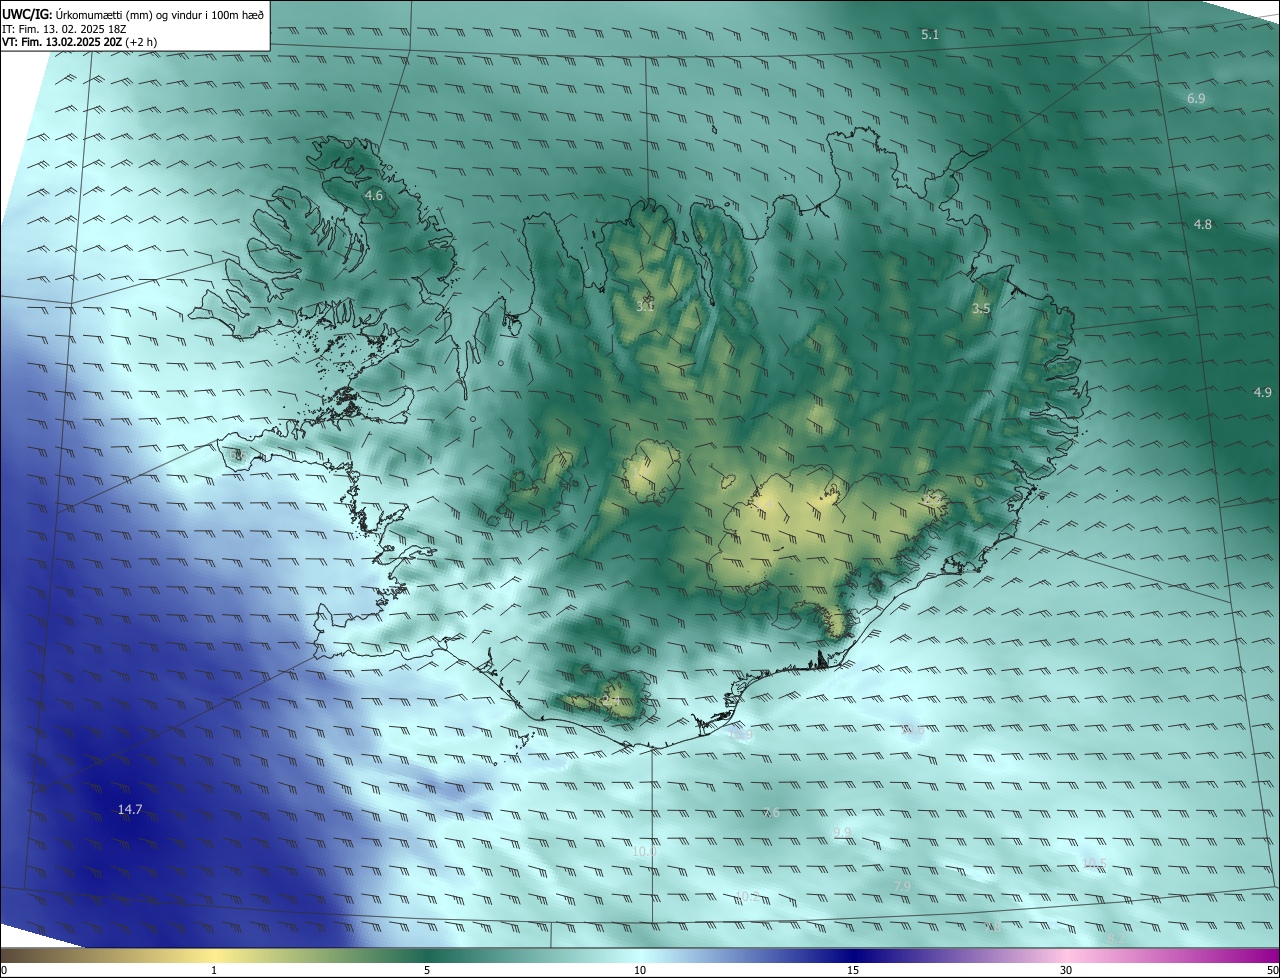Click the valid time line 'VT: Fim. 13.02.2025 20Z (+2 h)'
Screen dimensions: 1280x978
[x=80, y=42]
